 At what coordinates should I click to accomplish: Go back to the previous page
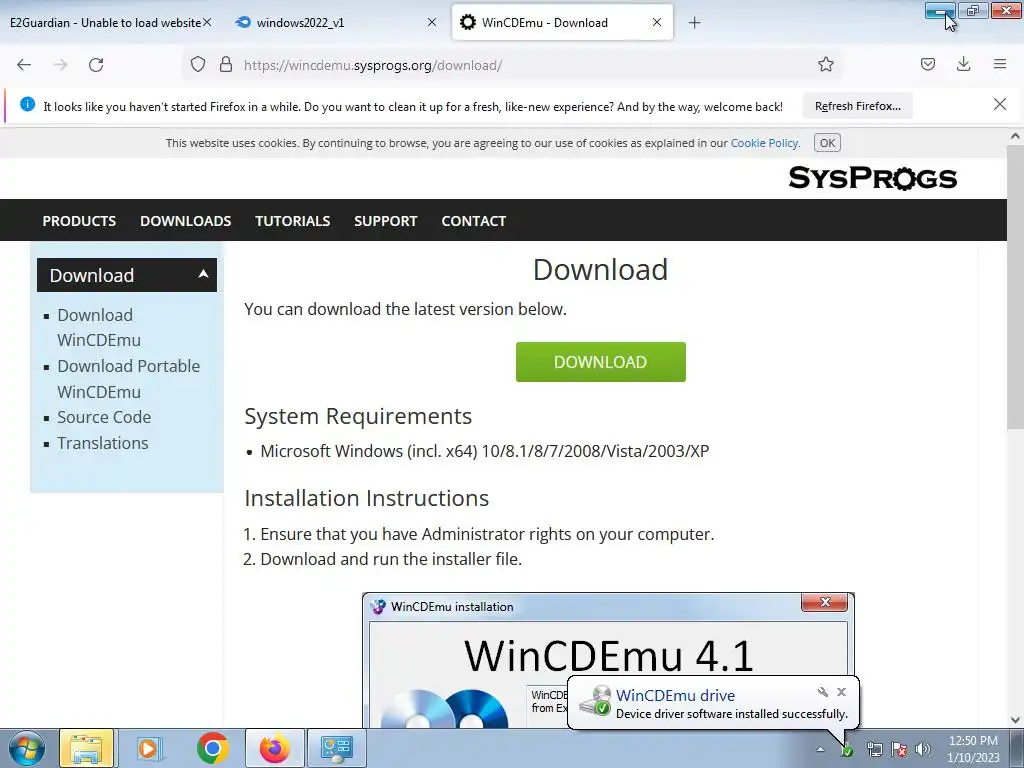click(x=24, y=65)
